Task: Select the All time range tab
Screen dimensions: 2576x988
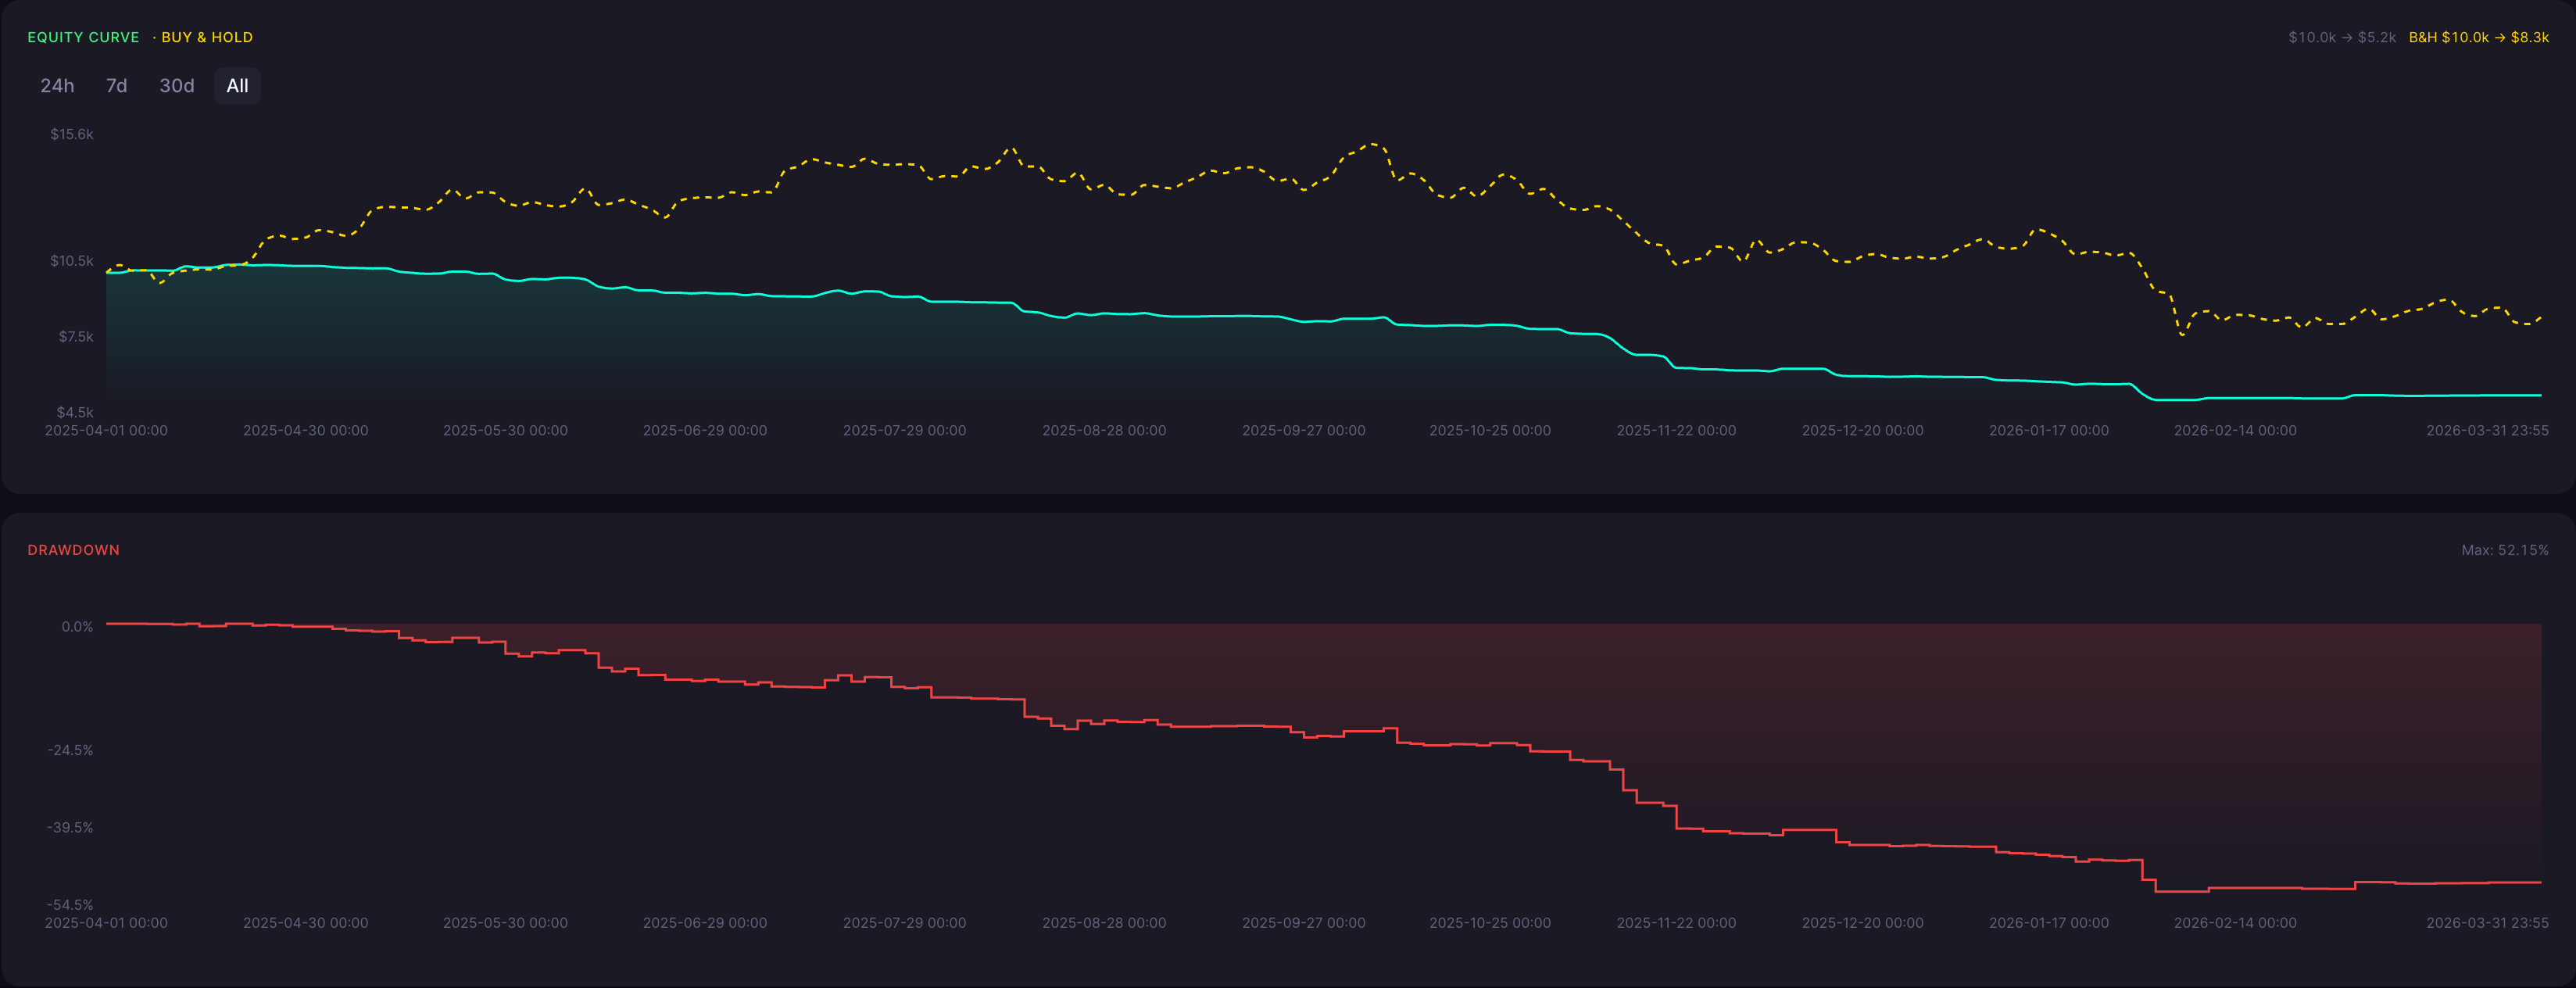Action: pyautogui.click(x=237, y=86)
